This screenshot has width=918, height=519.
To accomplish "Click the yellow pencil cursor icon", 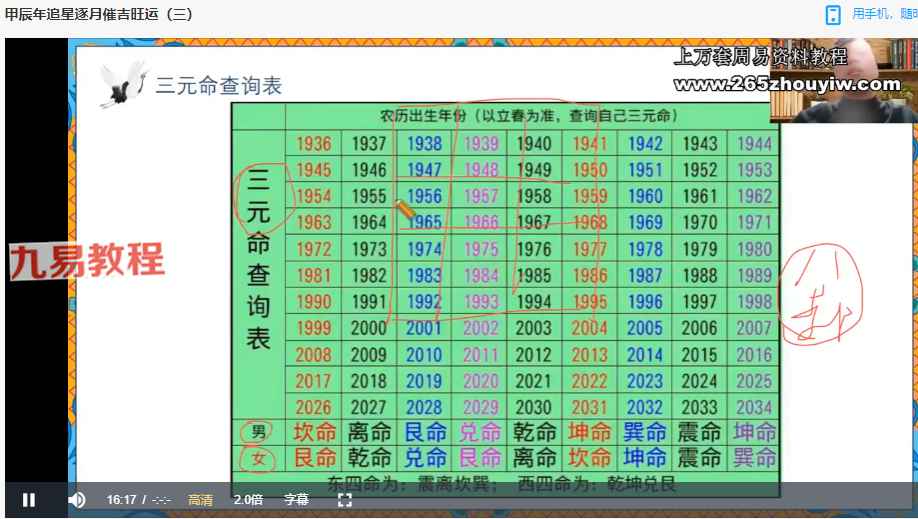I will click(x=404, y=209).
